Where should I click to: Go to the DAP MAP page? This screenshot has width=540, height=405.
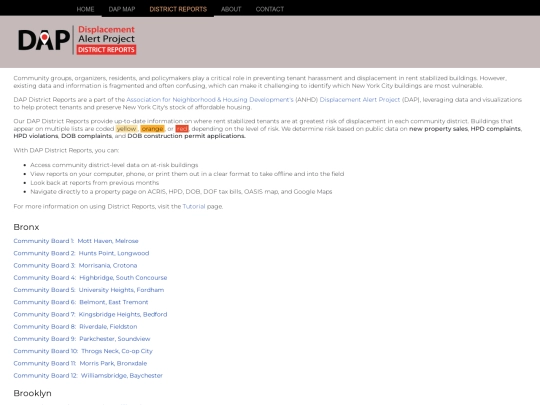(122, 9)
